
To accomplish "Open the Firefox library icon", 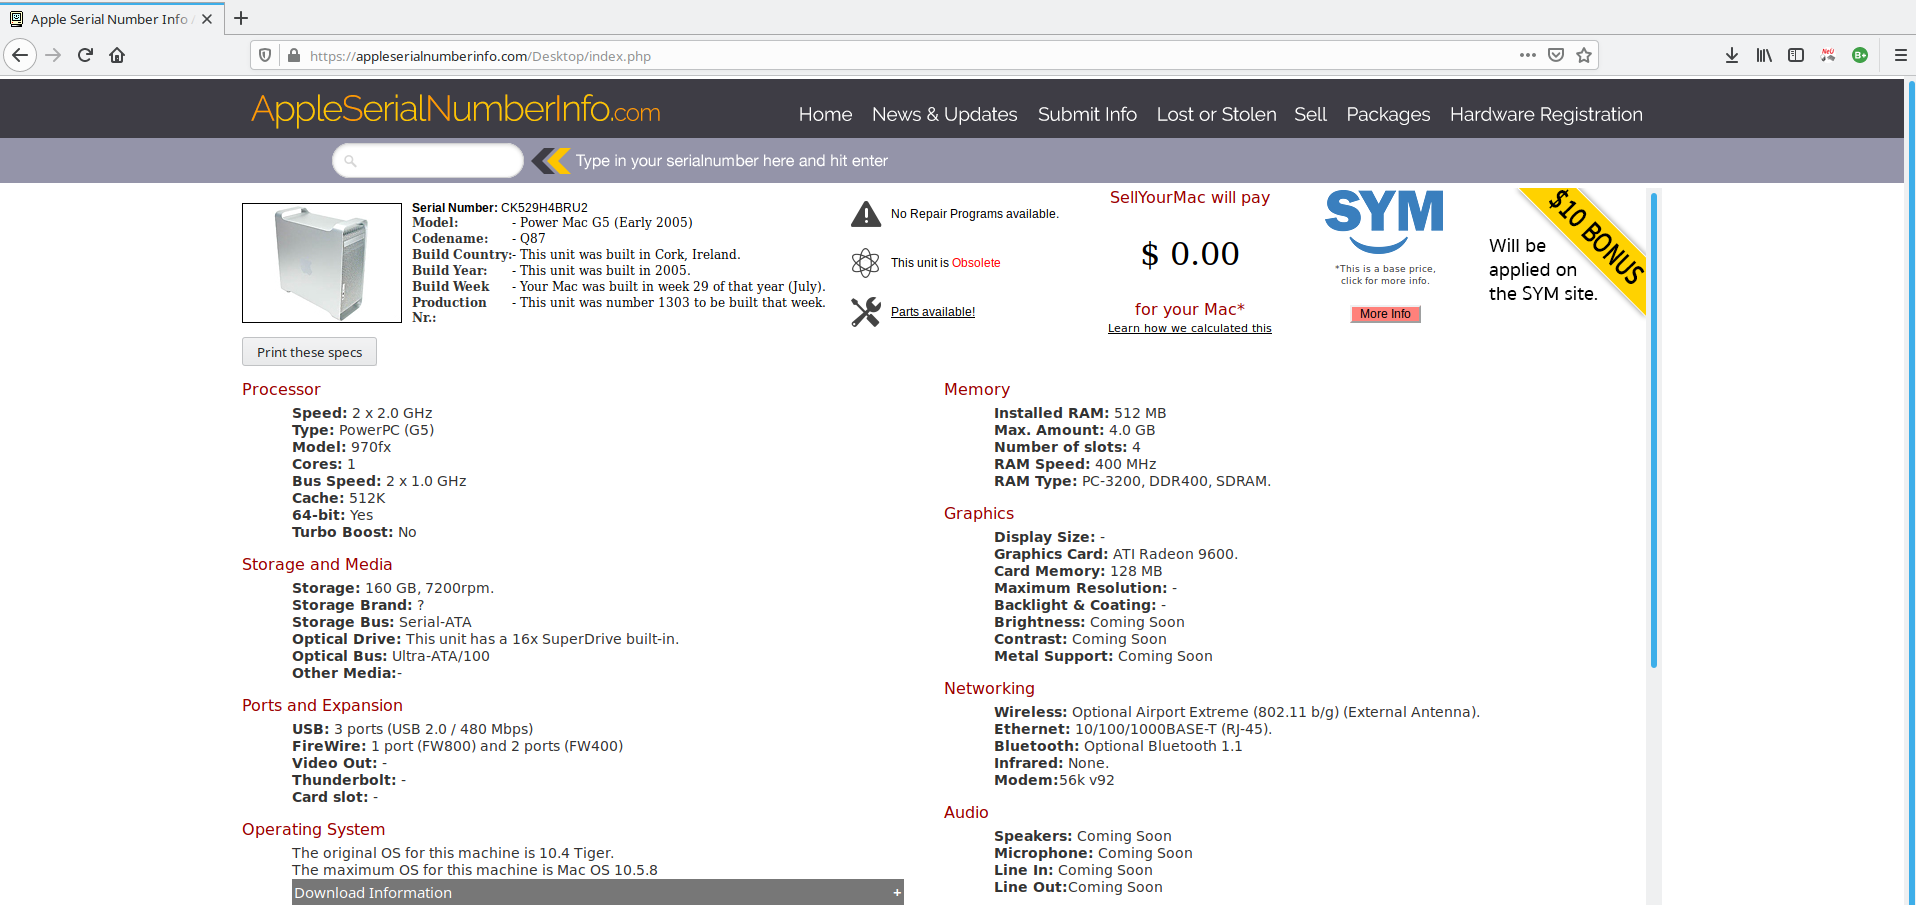I will 1764,55.
